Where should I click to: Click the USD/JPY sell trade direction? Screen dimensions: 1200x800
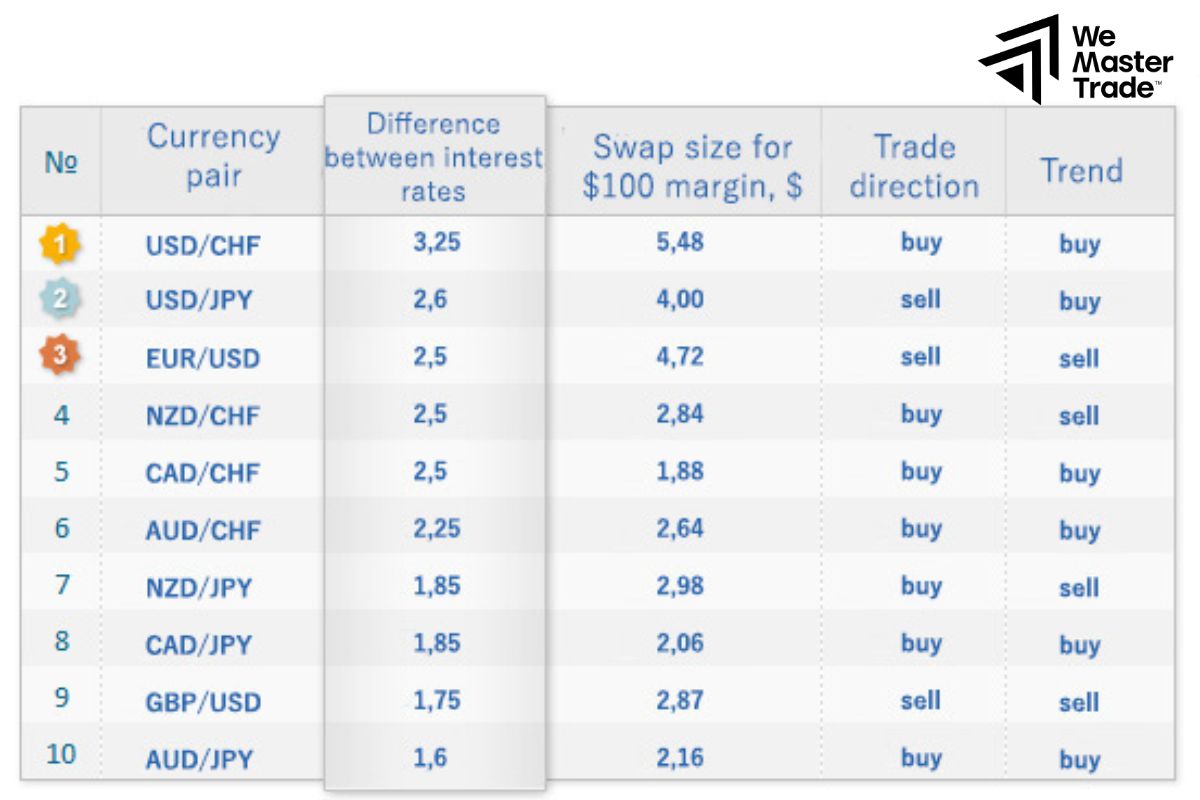coord(920,299)
